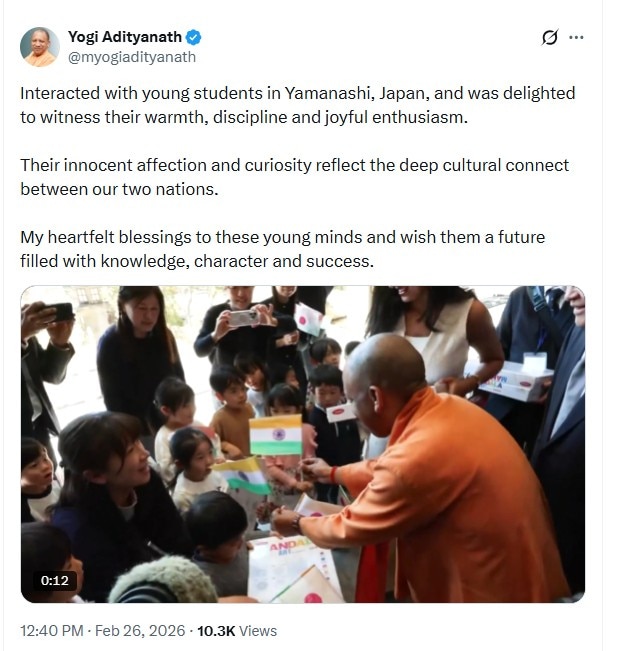620x651 pixels.
Task: Click the white box held in video
Action: pos(514,381)
